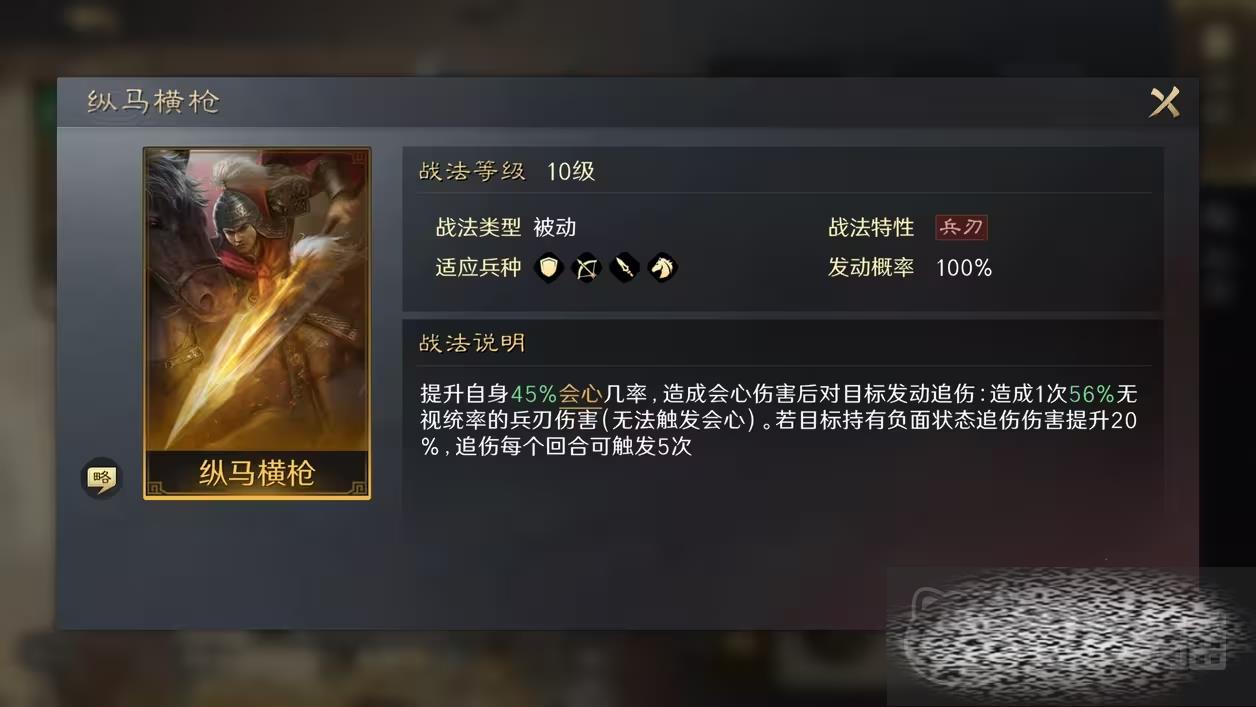This screenshot has width=1256, height=707.
Task: Tap the 战法特性 label
Action: 871,227
